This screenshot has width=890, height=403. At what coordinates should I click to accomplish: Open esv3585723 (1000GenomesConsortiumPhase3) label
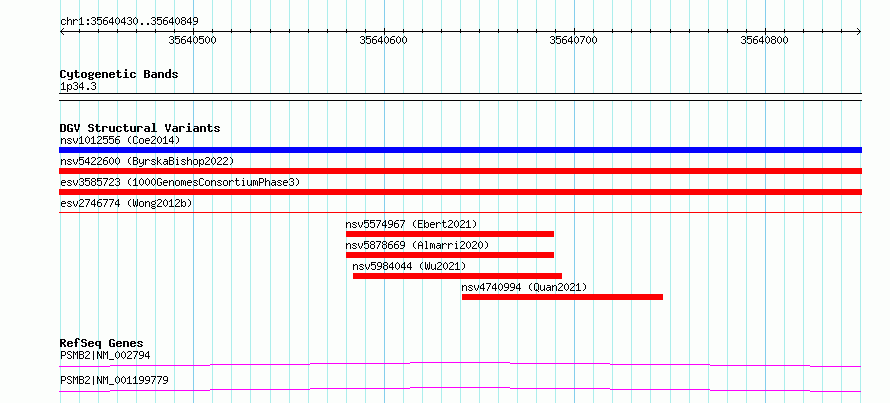[x=180, y=182]
